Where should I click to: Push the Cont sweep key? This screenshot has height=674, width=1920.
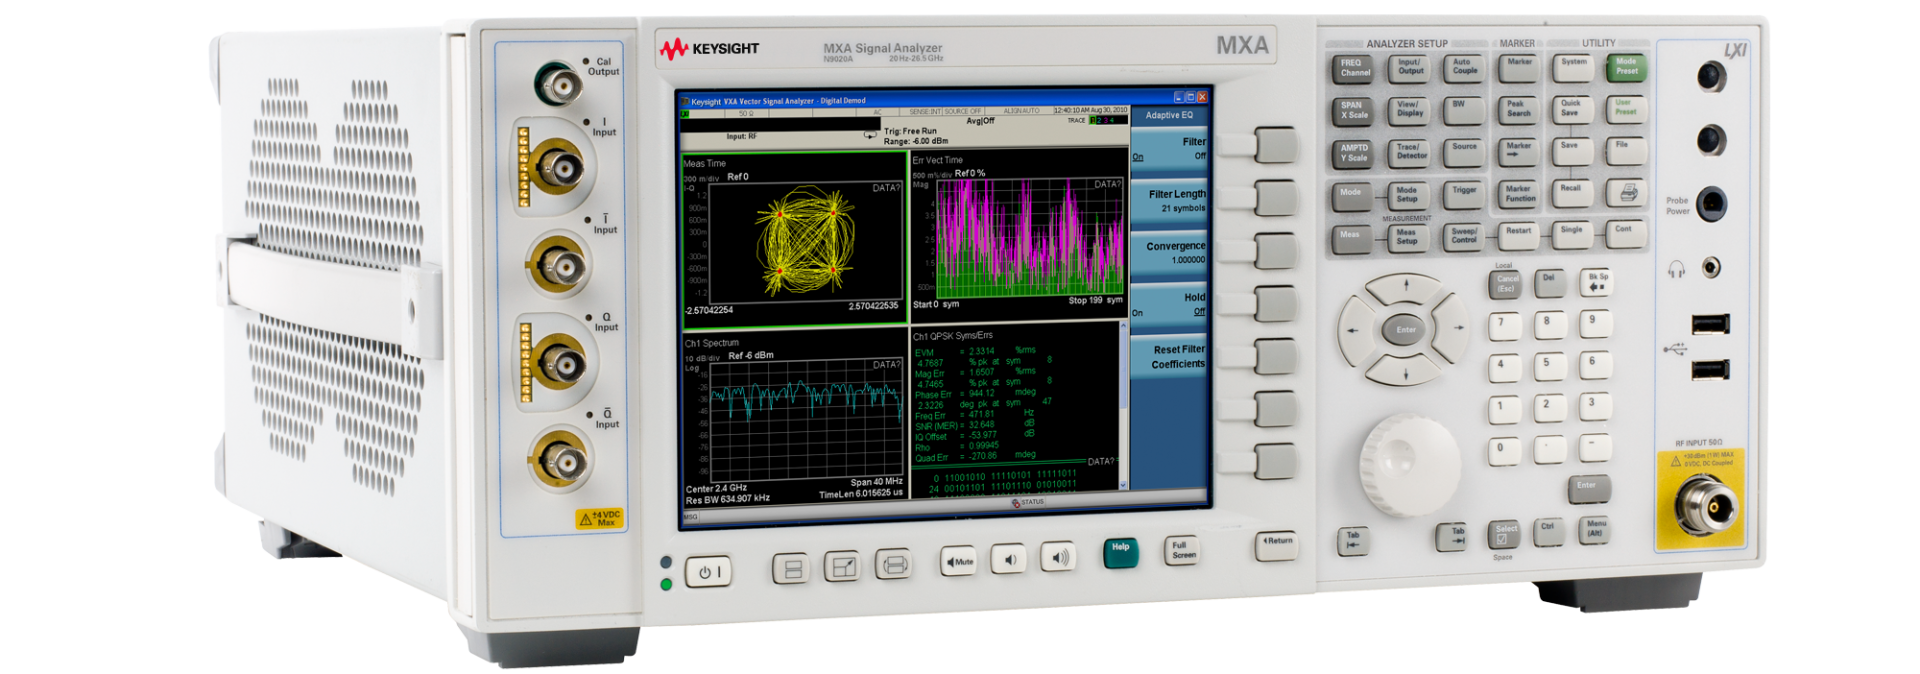(x=1625, y=234)
